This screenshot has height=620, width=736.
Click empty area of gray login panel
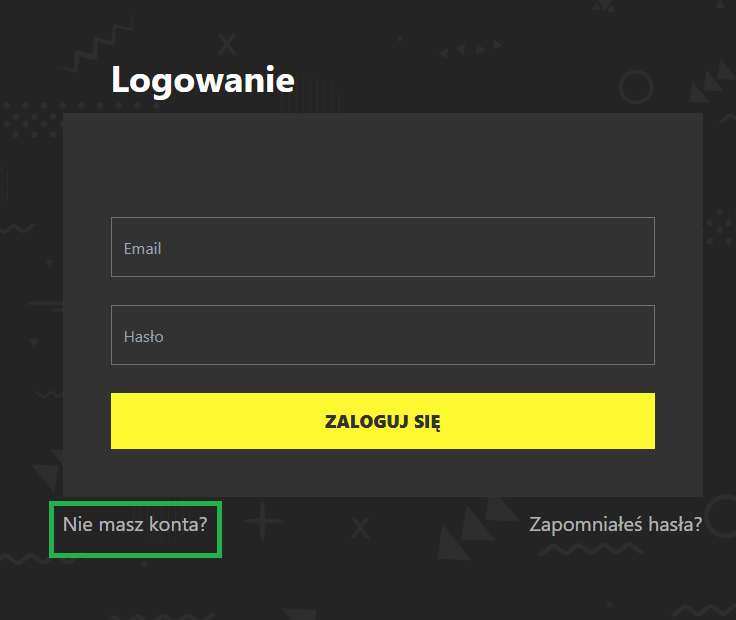click(x=383, y=164)
